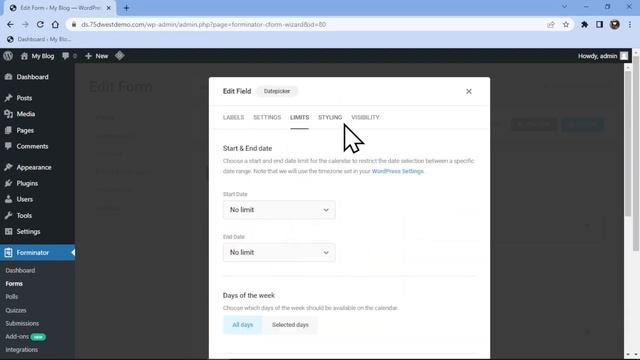Go to Pages in sidebar

[x=25, y=130]
